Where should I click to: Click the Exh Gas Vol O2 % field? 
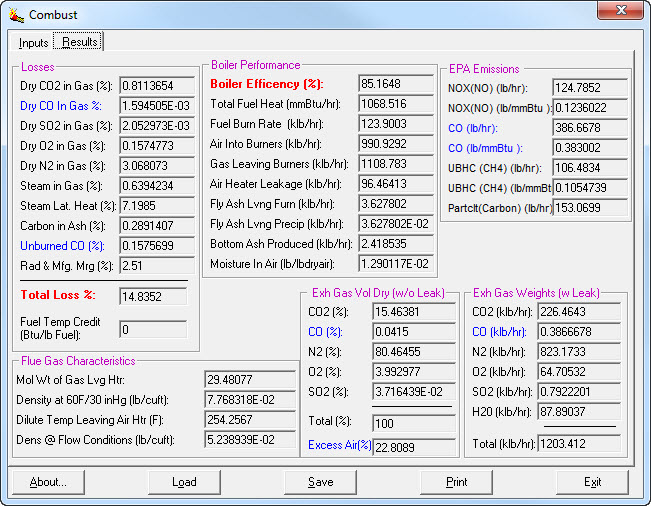414,372
